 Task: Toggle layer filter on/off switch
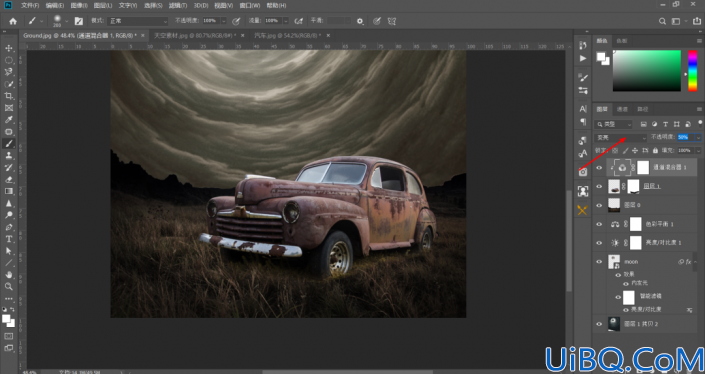(700, 123)
